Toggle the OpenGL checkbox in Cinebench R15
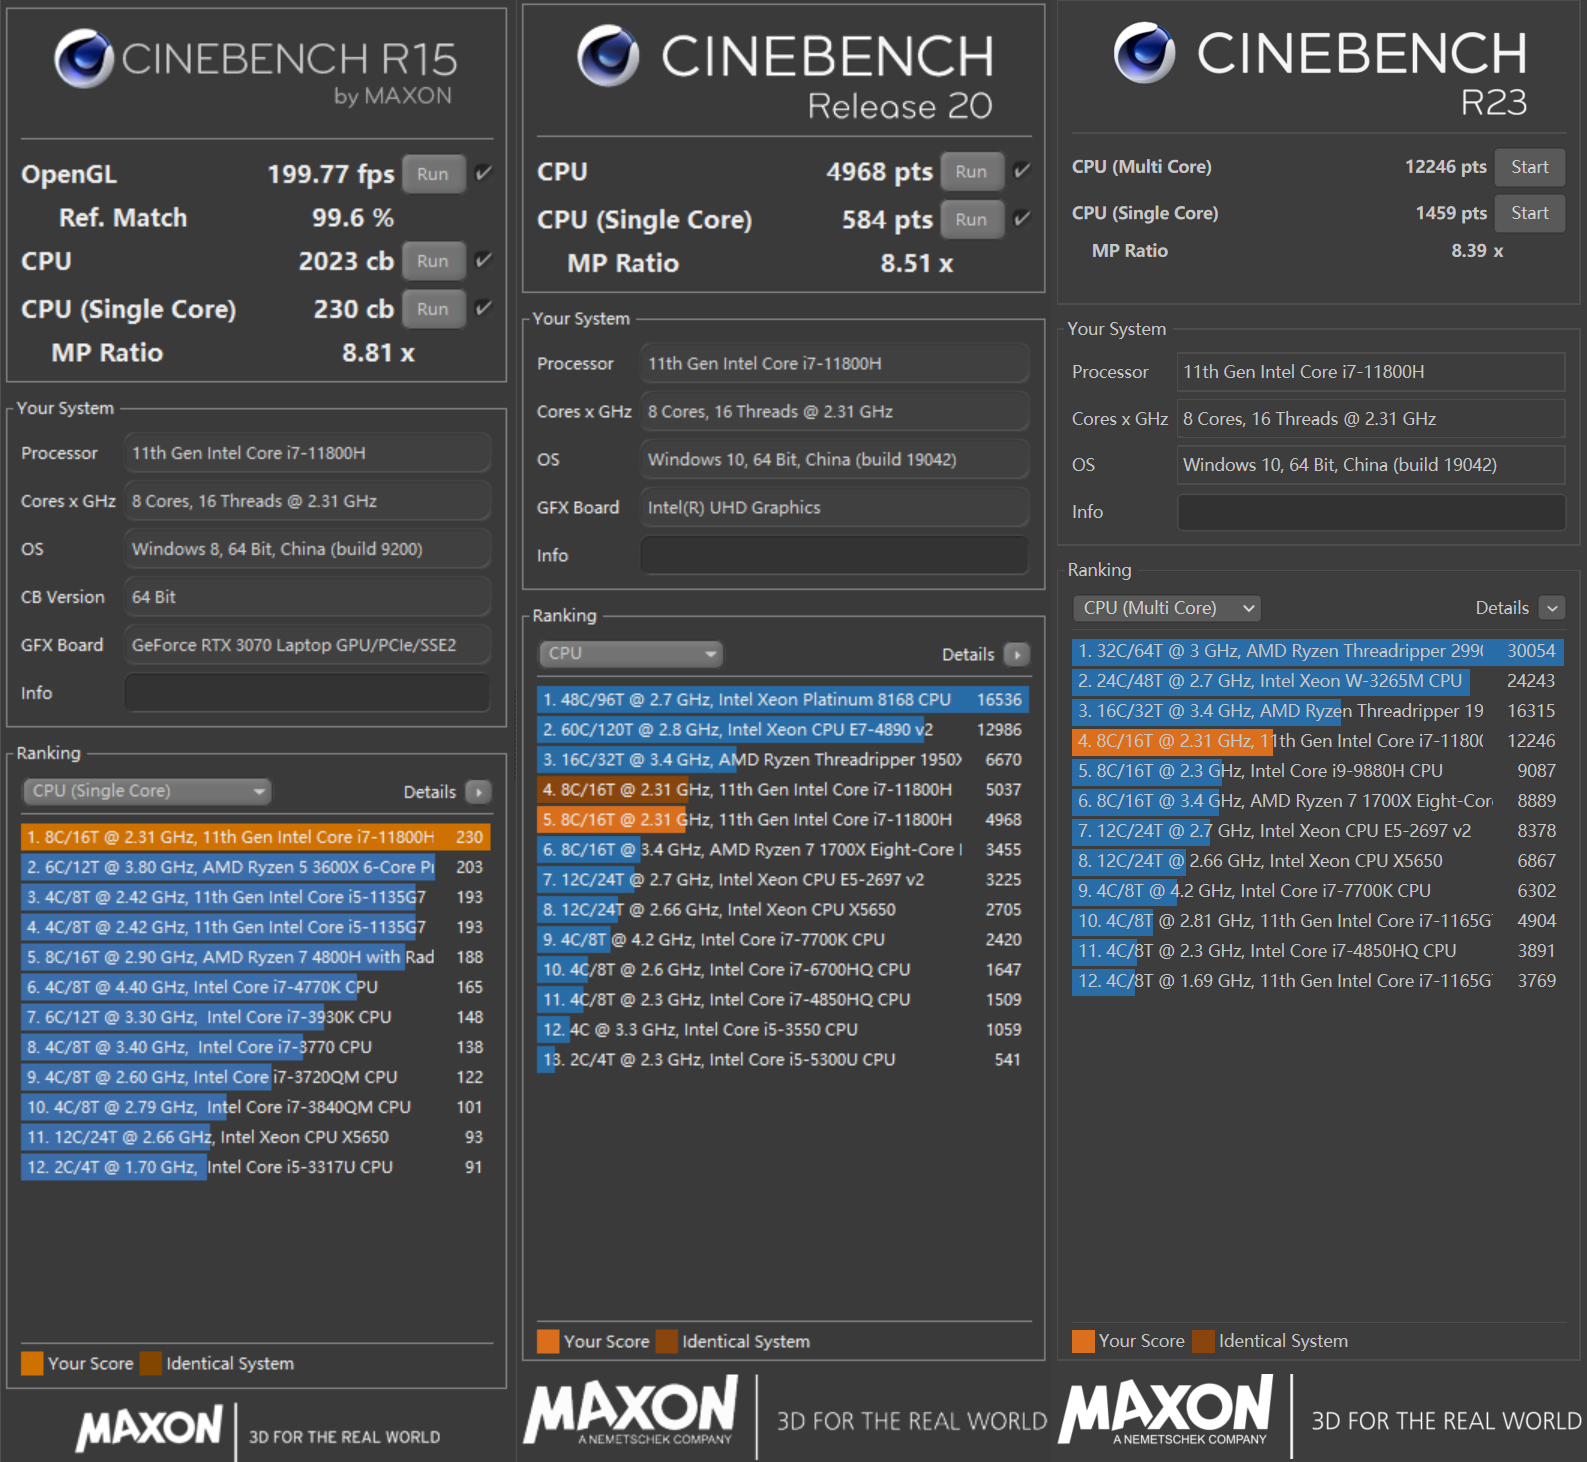This screenshot has width=1587, height=1462. coord(484,173)
